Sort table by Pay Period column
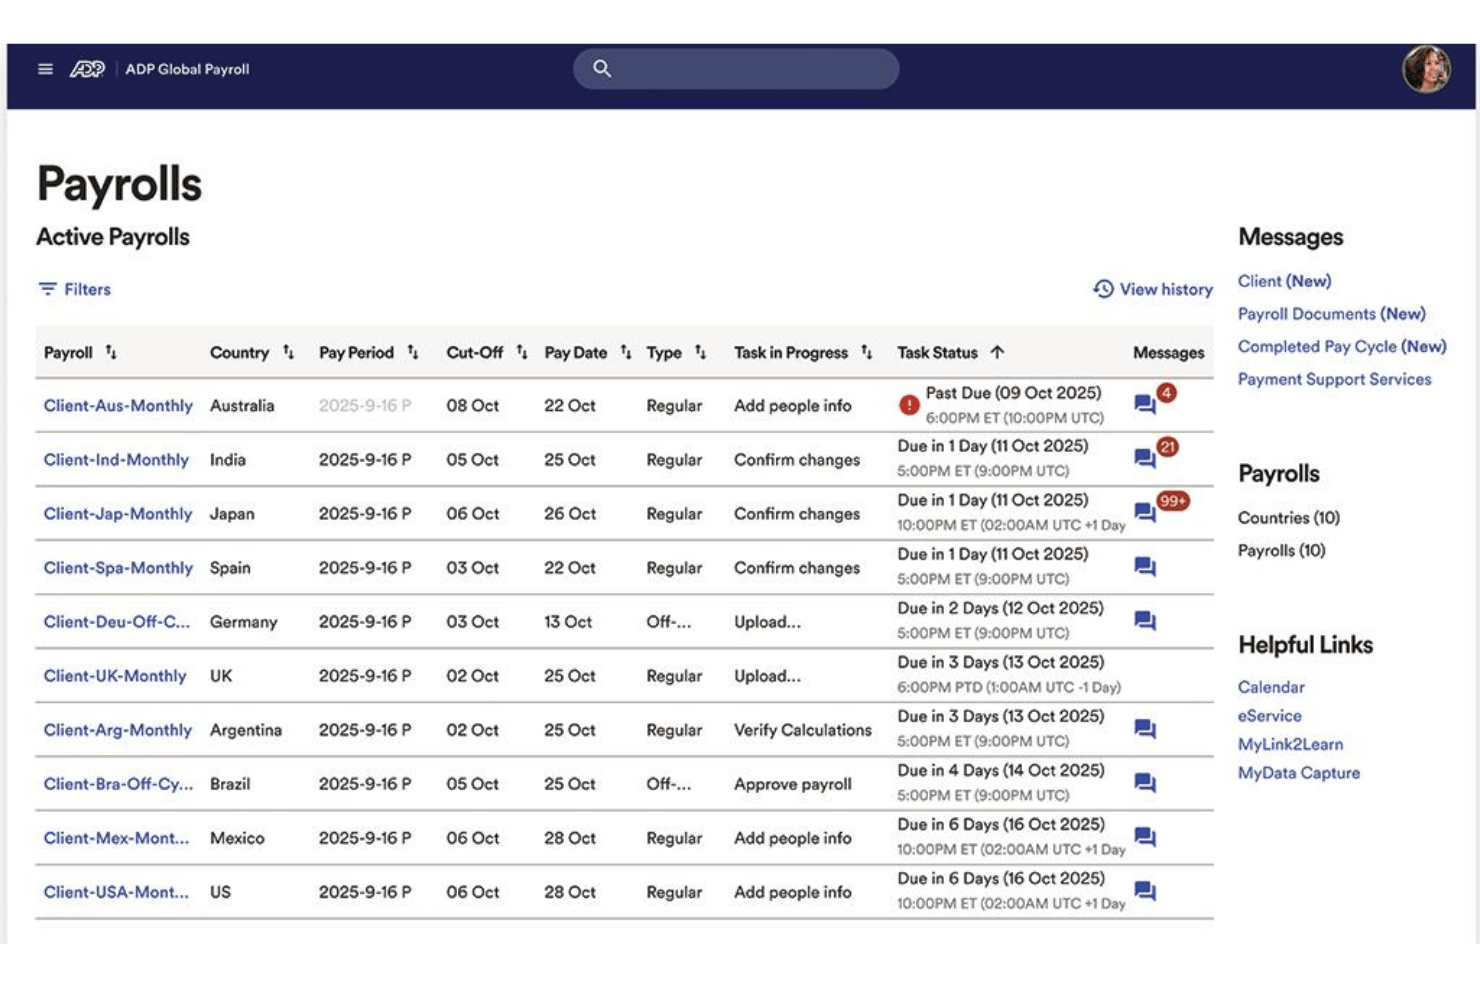The image size is (1480, 987). (x=412, y=352)
